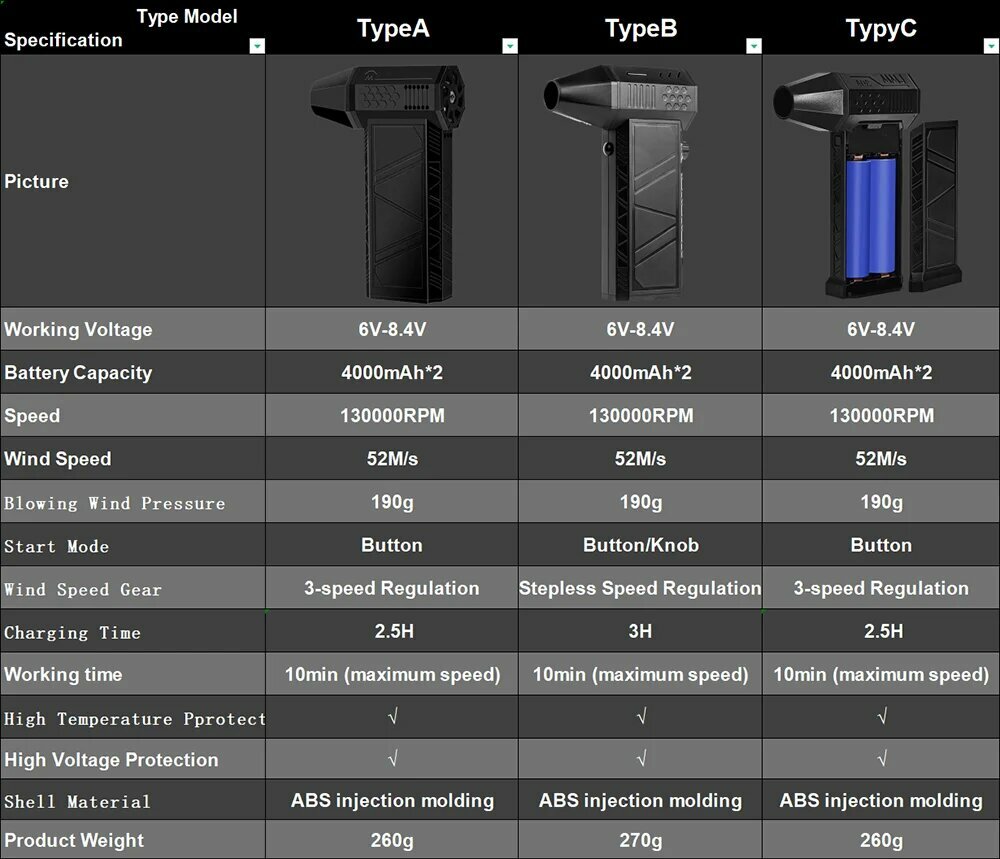Select the Wind Speed row label
This screenshot has width=1000, height=859.
(57, 459)
